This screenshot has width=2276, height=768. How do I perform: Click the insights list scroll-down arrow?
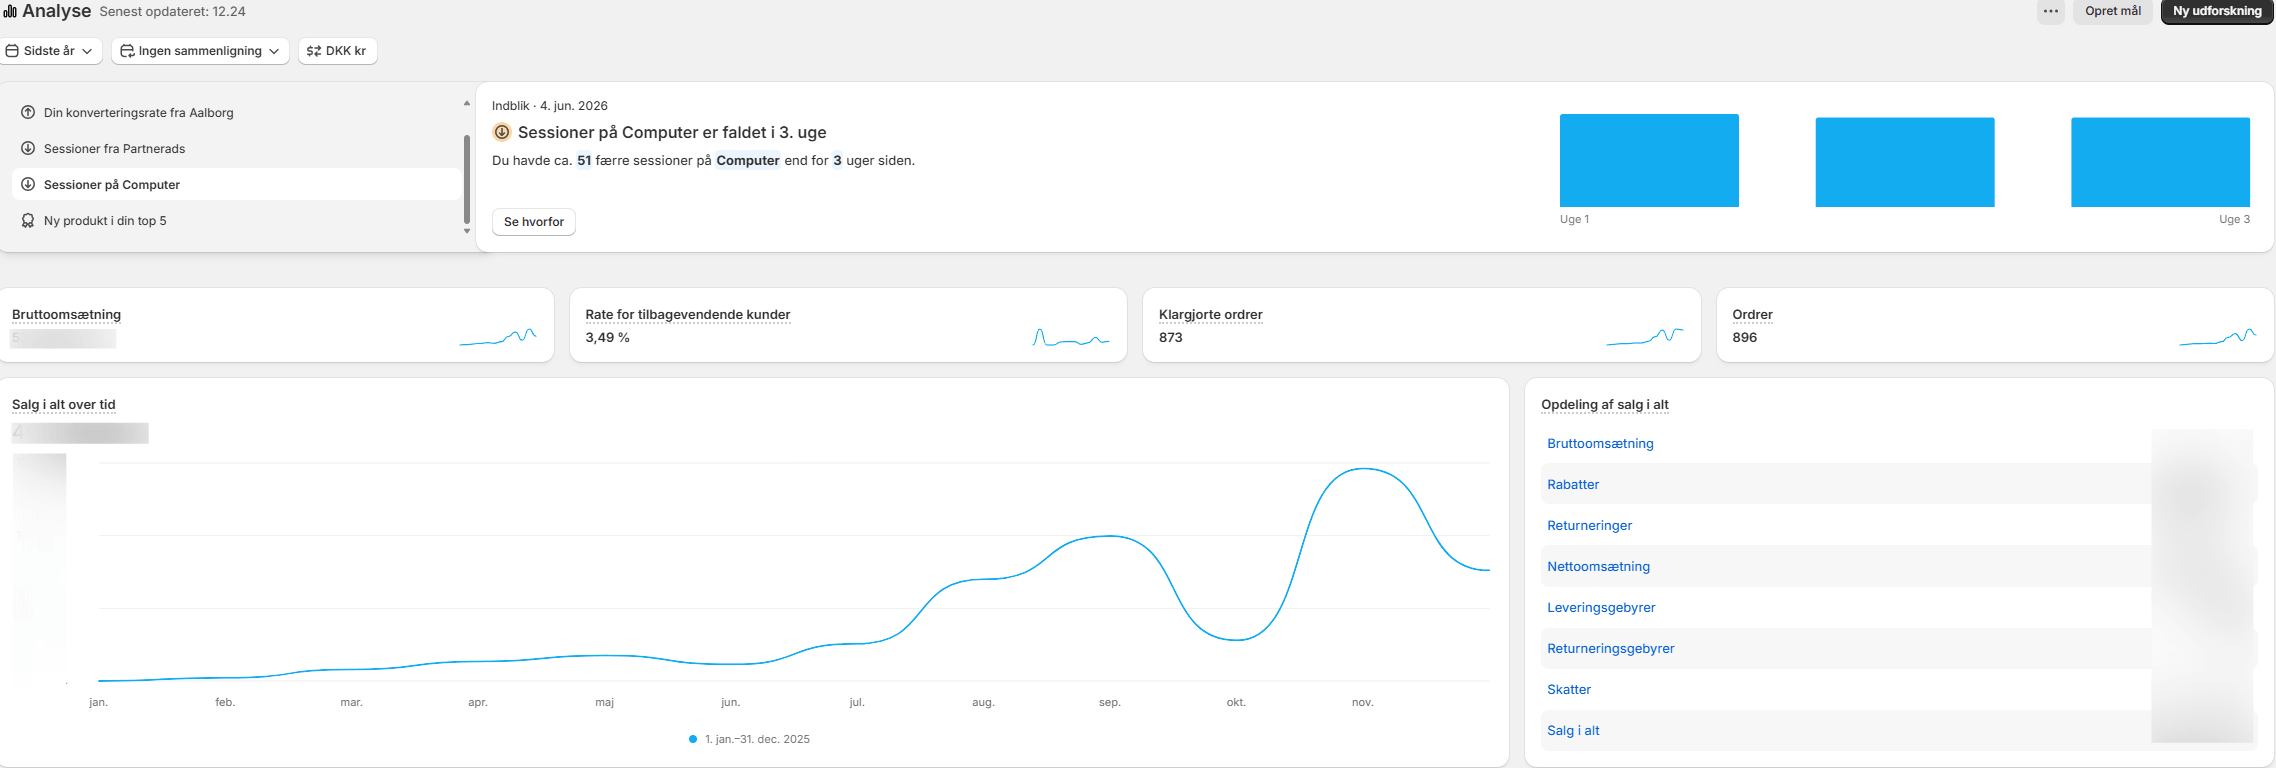(466, 231)
